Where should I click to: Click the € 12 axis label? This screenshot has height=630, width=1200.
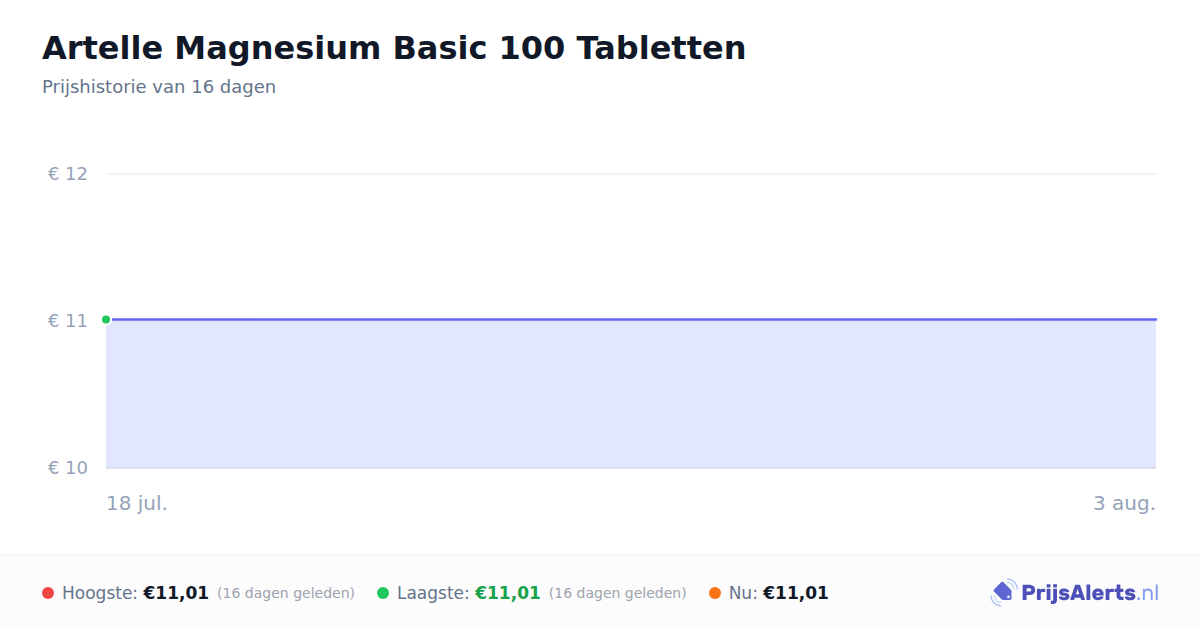68,174
